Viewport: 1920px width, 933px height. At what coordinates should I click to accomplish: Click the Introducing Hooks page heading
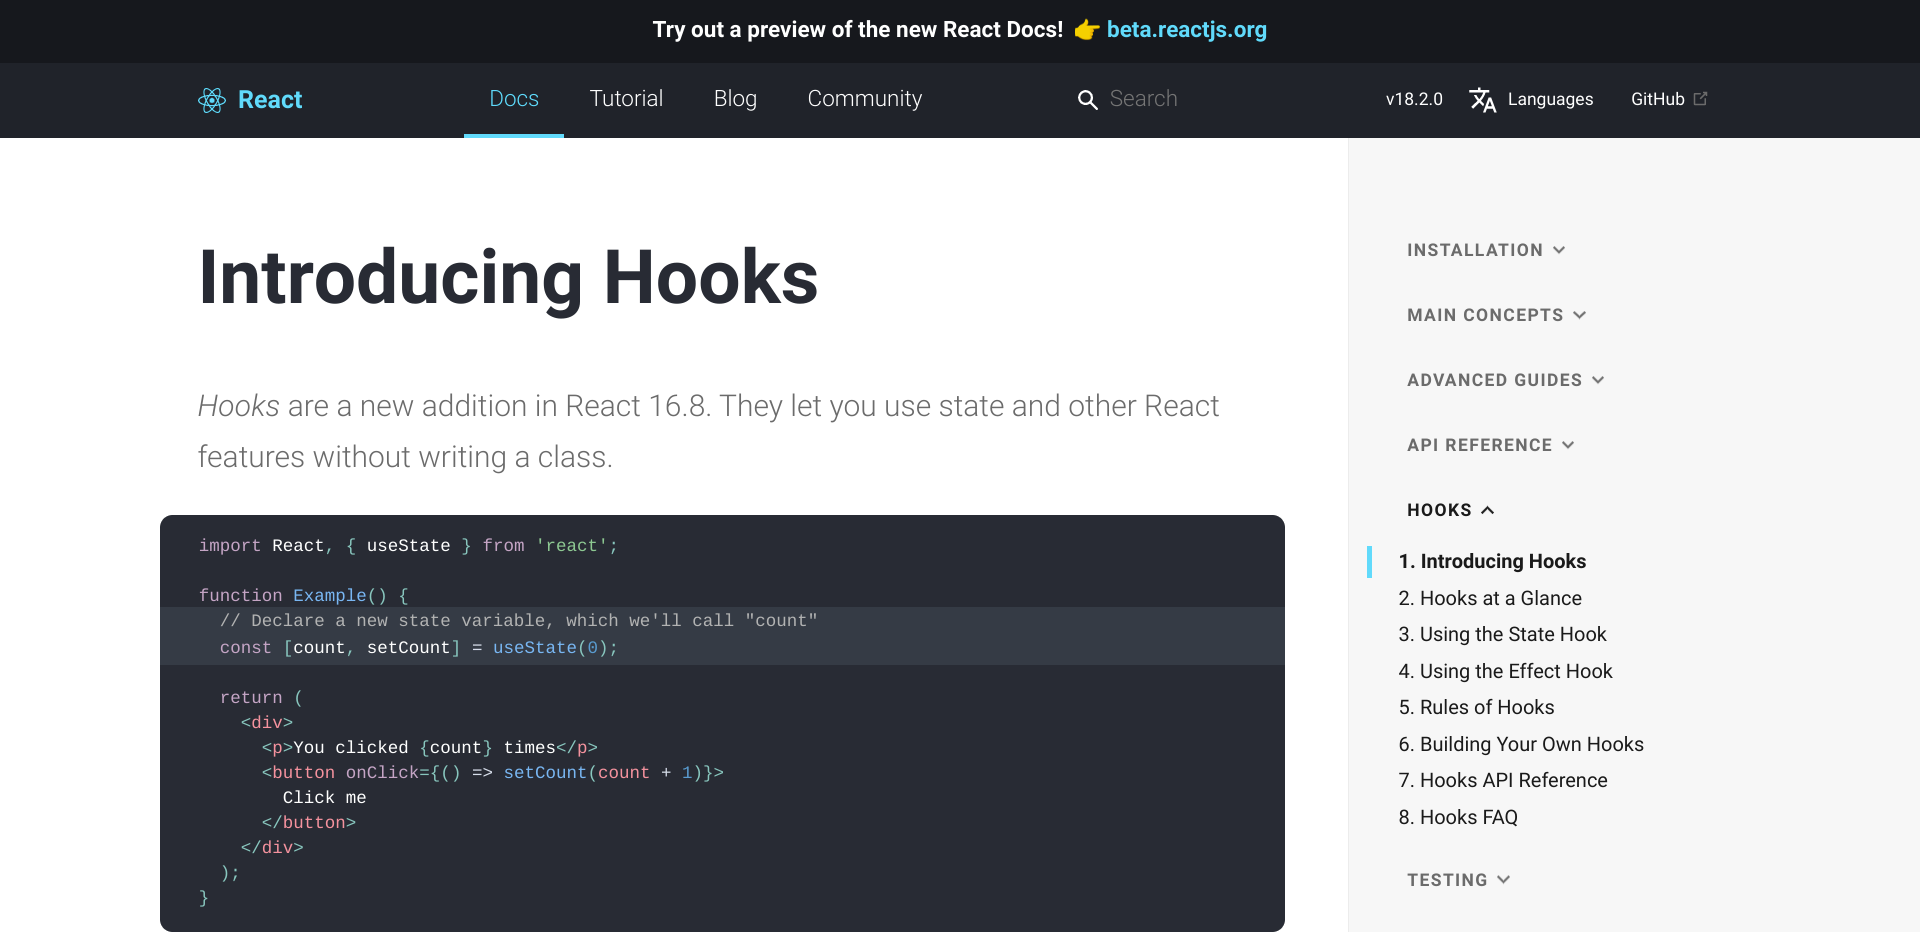click(x=508, y=277)
